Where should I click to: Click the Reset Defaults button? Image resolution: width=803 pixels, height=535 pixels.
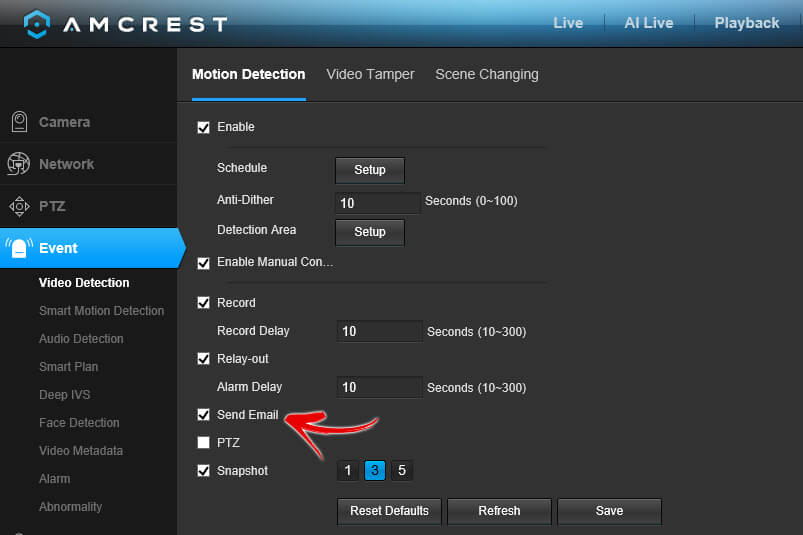tap(389, 511)
